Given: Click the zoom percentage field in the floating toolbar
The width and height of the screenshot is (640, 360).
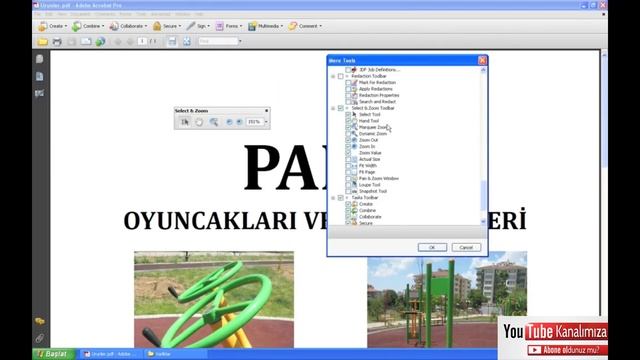Looking at the screenshot, I should [255, 122].
